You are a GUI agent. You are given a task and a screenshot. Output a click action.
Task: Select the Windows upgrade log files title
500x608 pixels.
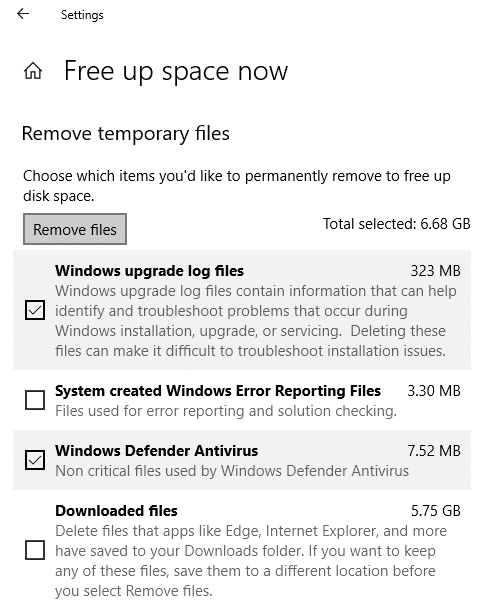click(x=149, y=271)
